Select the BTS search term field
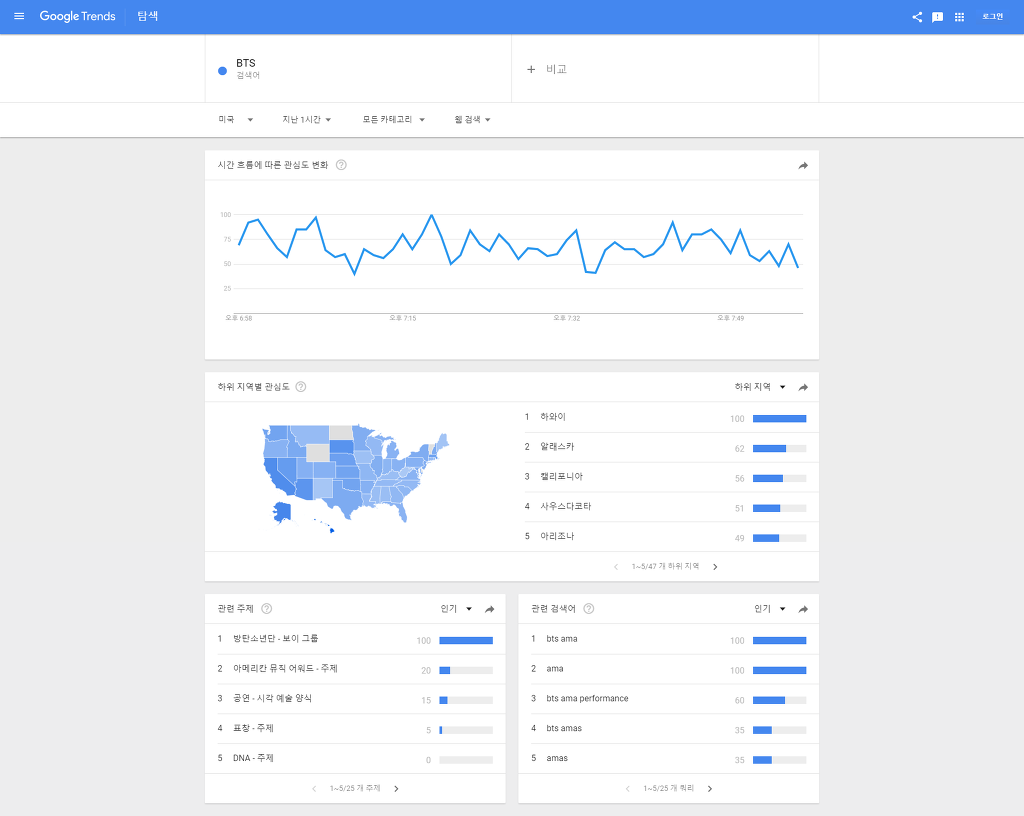This screenshot has width=1024, height=816. pyautogui.click(x=358, y=69)
